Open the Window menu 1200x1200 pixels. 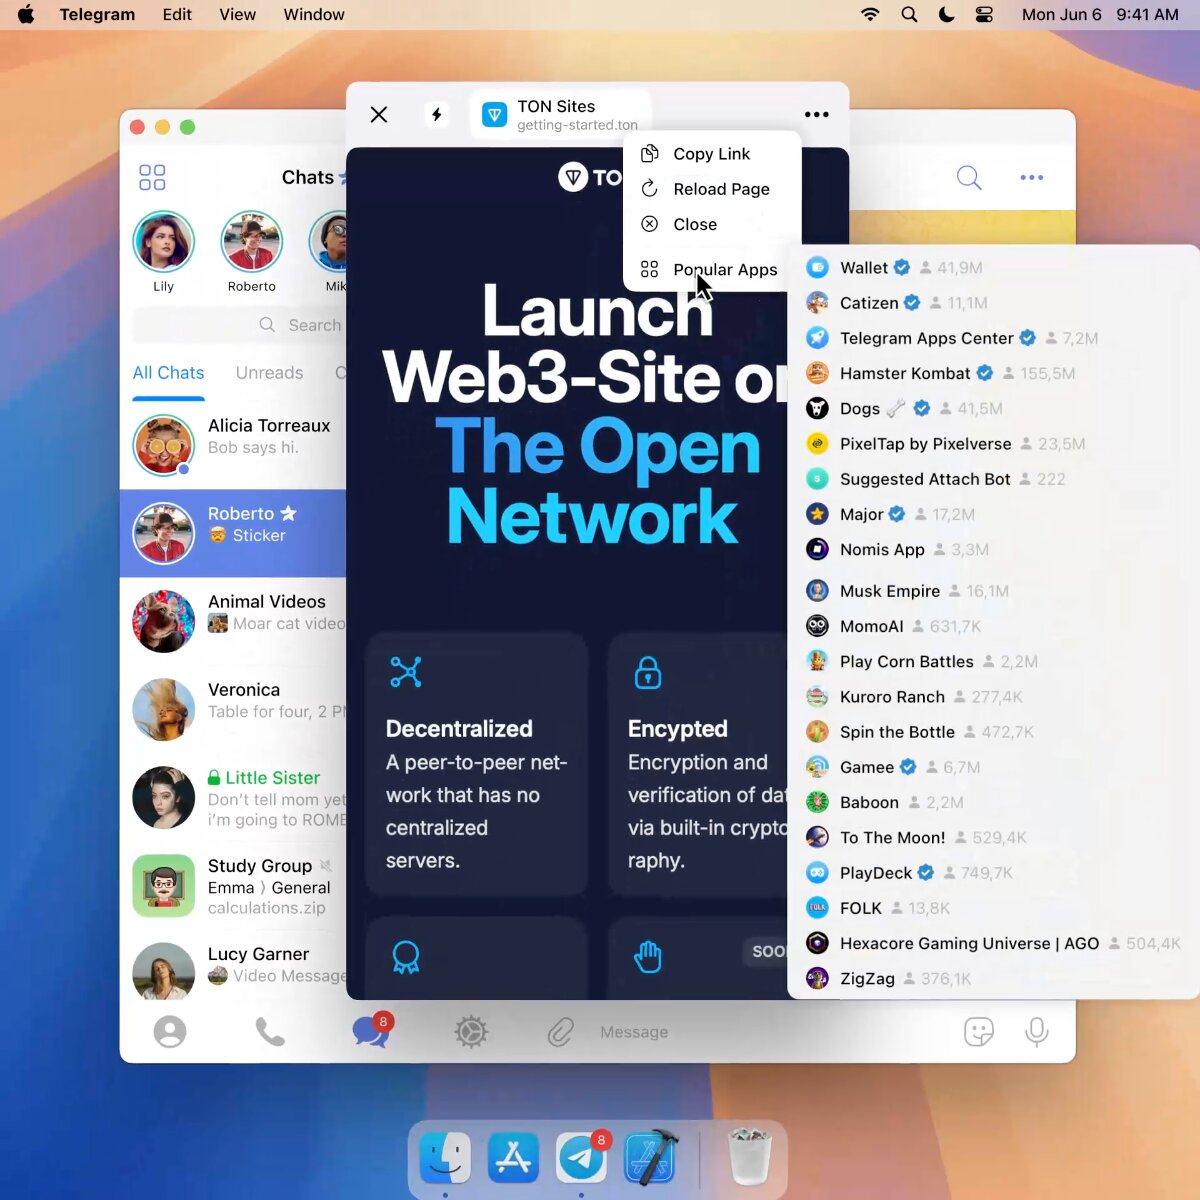pyautogui.click(x=314, y=14)
